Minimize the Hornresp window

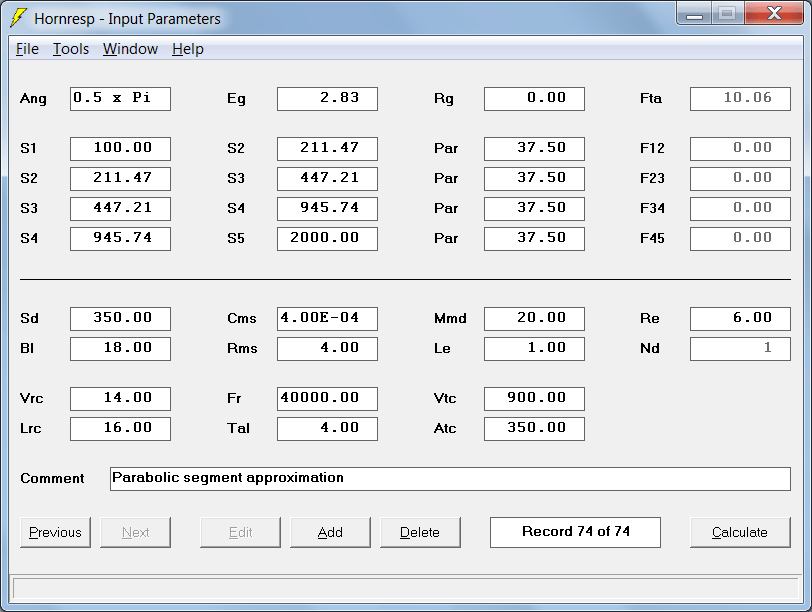[694, 13]
